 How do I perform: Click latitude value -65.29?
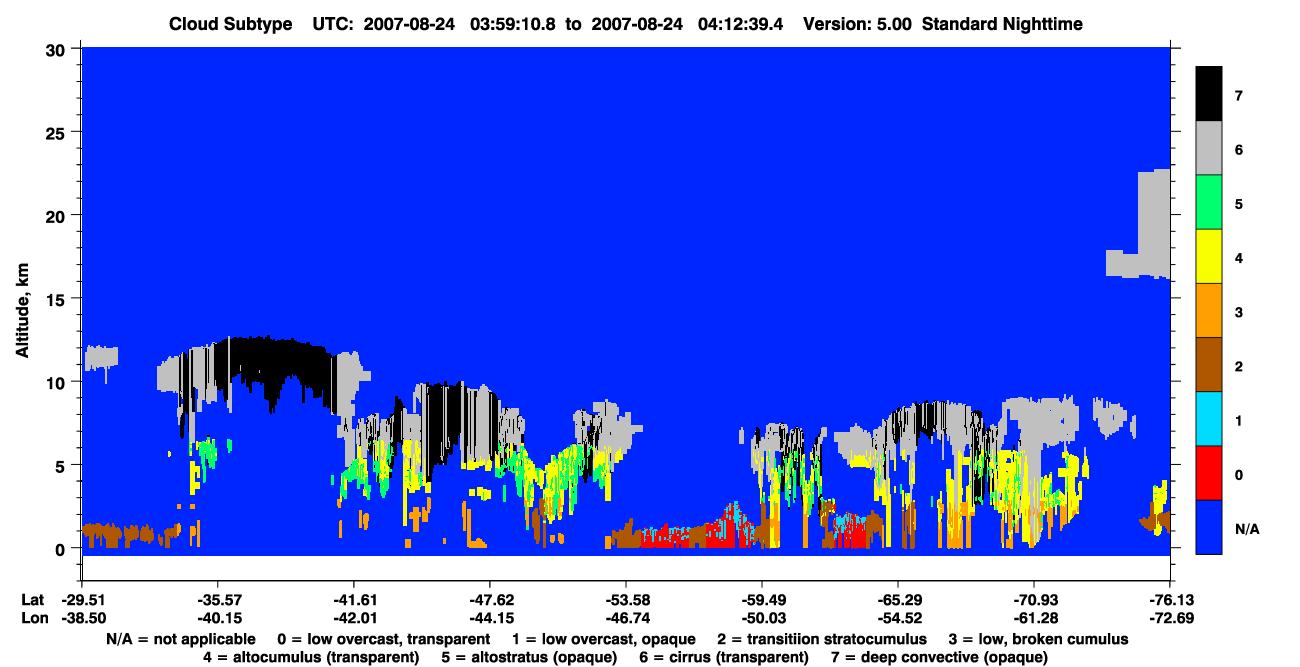898,600
